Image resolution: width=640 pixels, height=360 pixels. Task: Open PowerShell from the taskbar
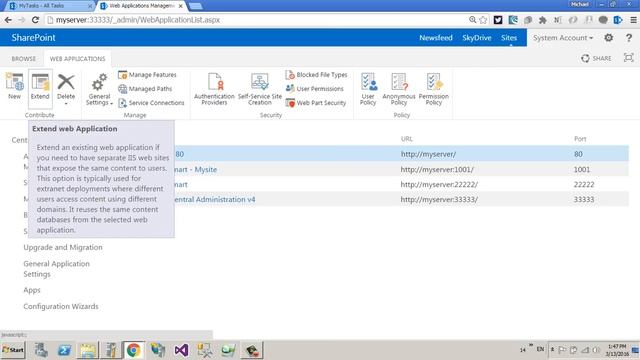coord(64,350)
